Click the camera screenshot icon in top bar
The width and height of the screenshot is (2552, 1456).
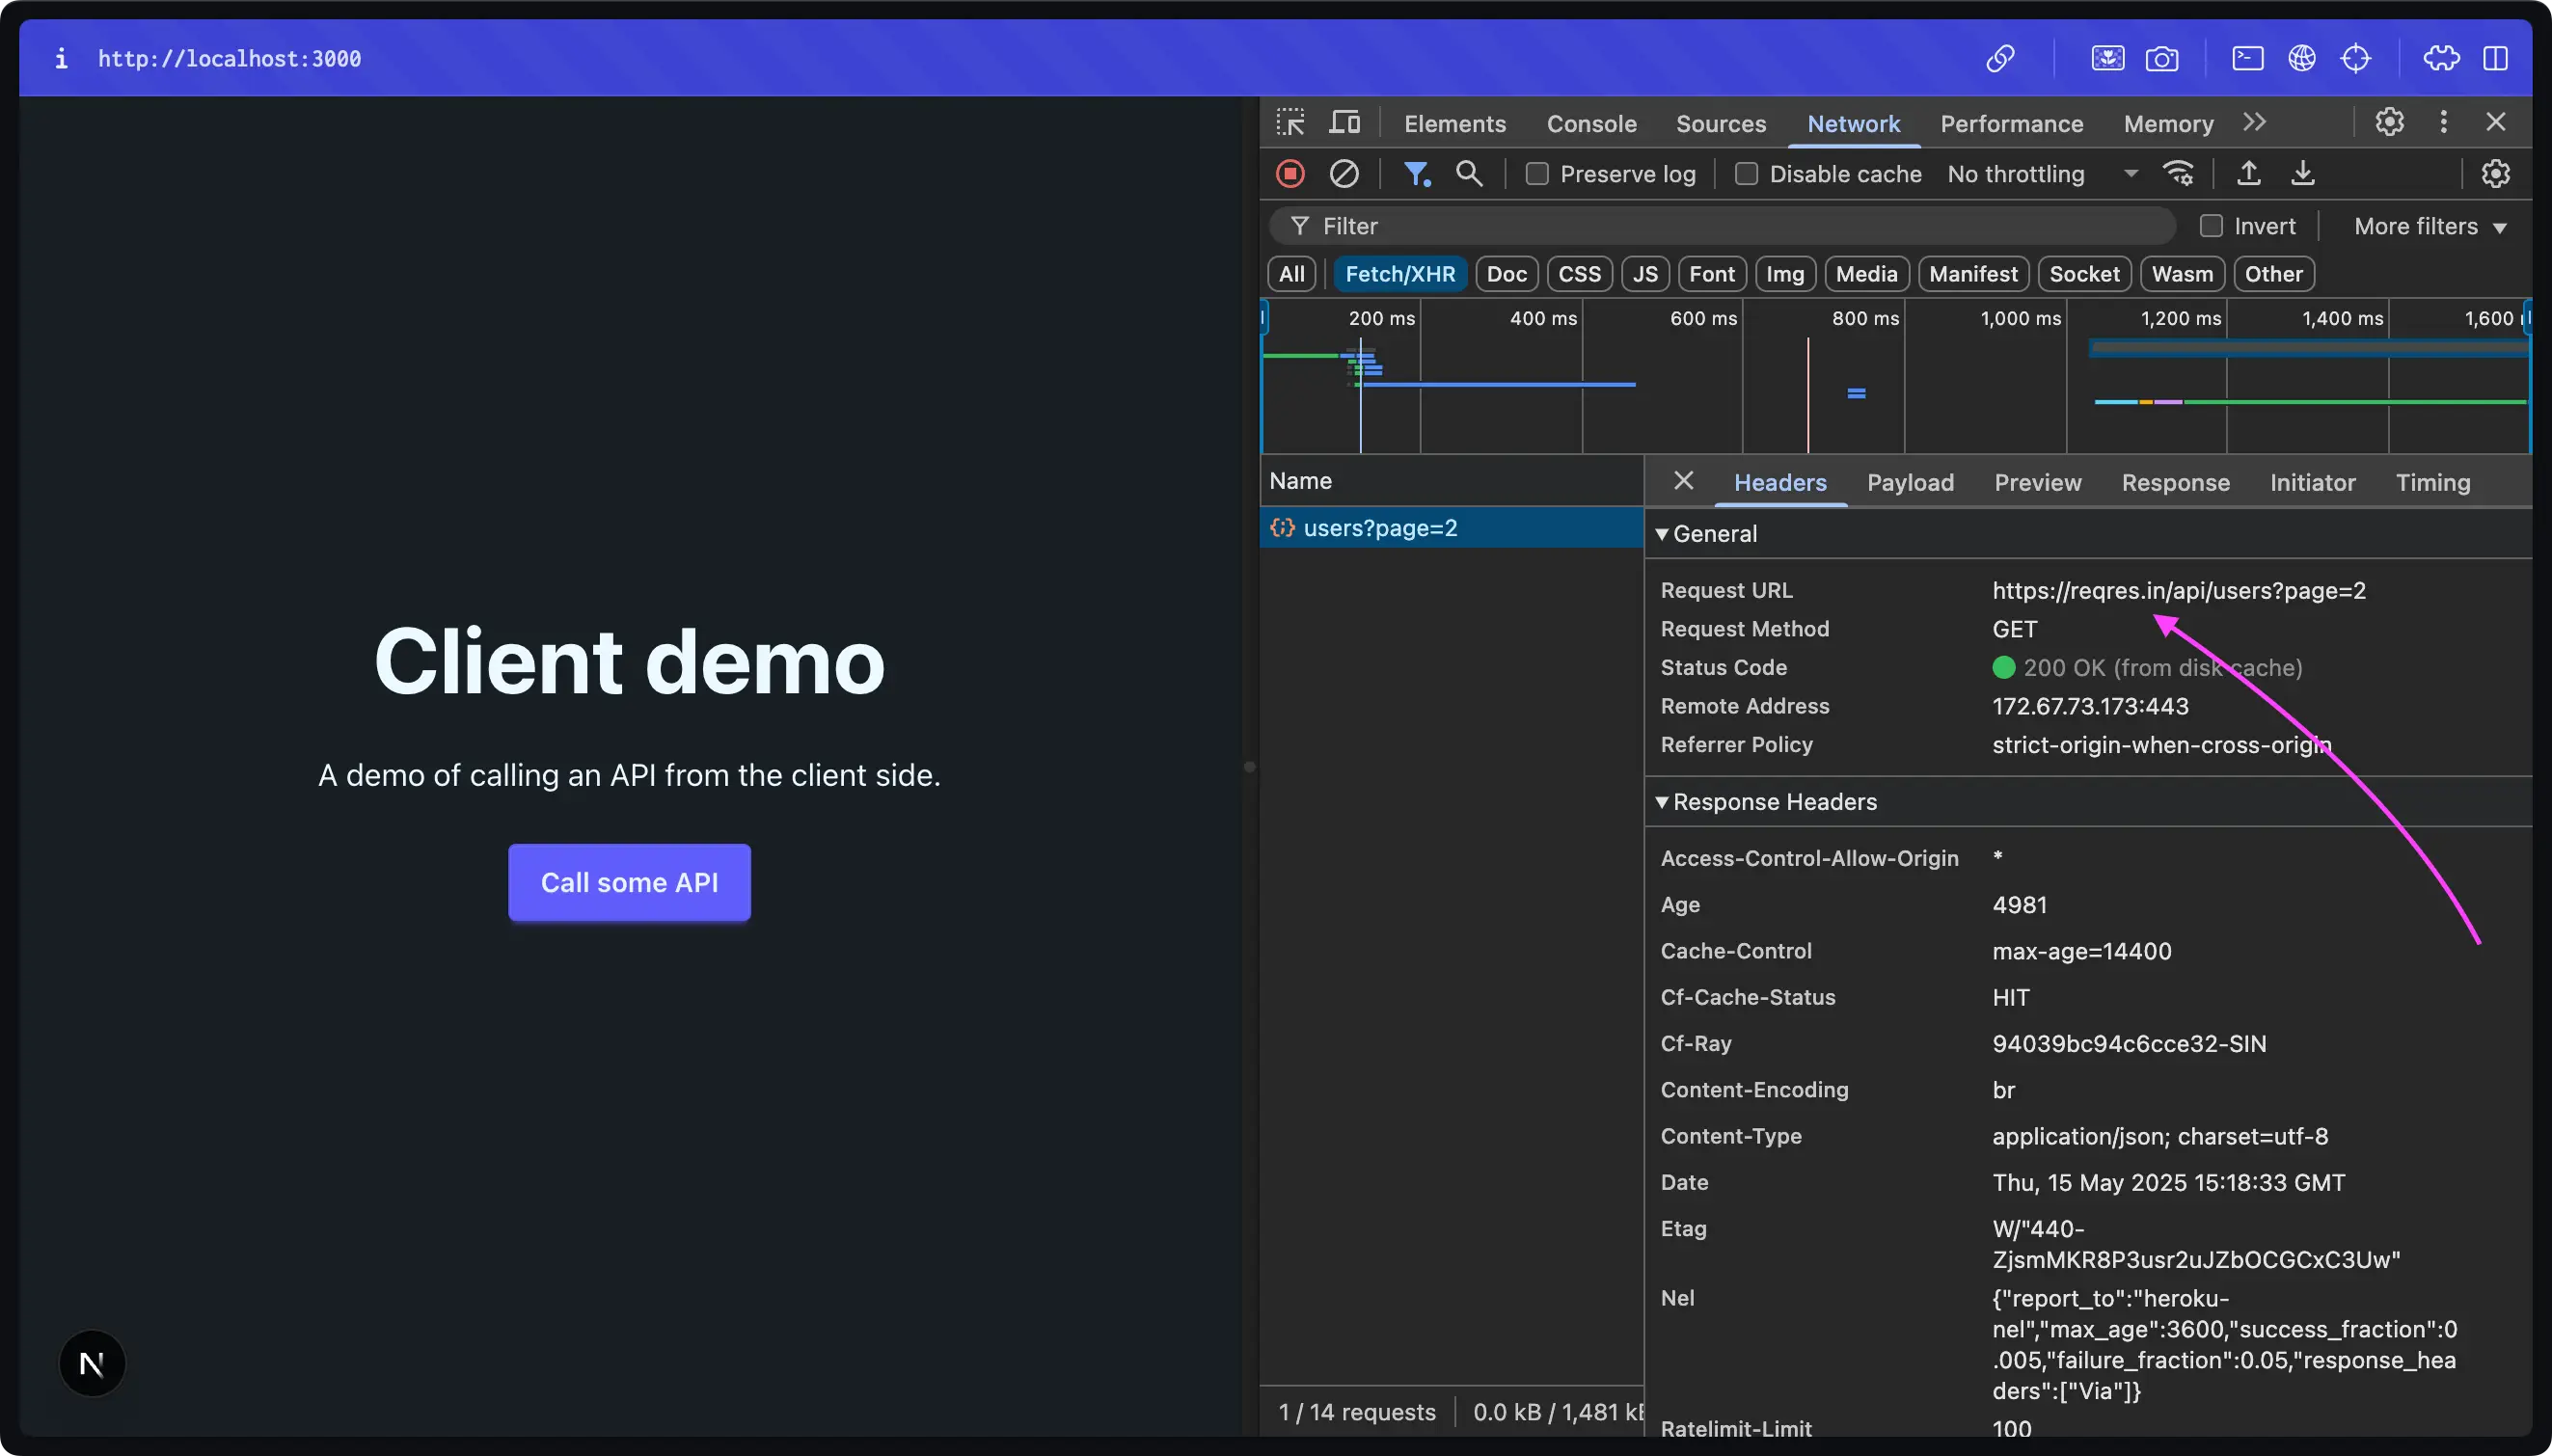click(x=2162, y=59)
